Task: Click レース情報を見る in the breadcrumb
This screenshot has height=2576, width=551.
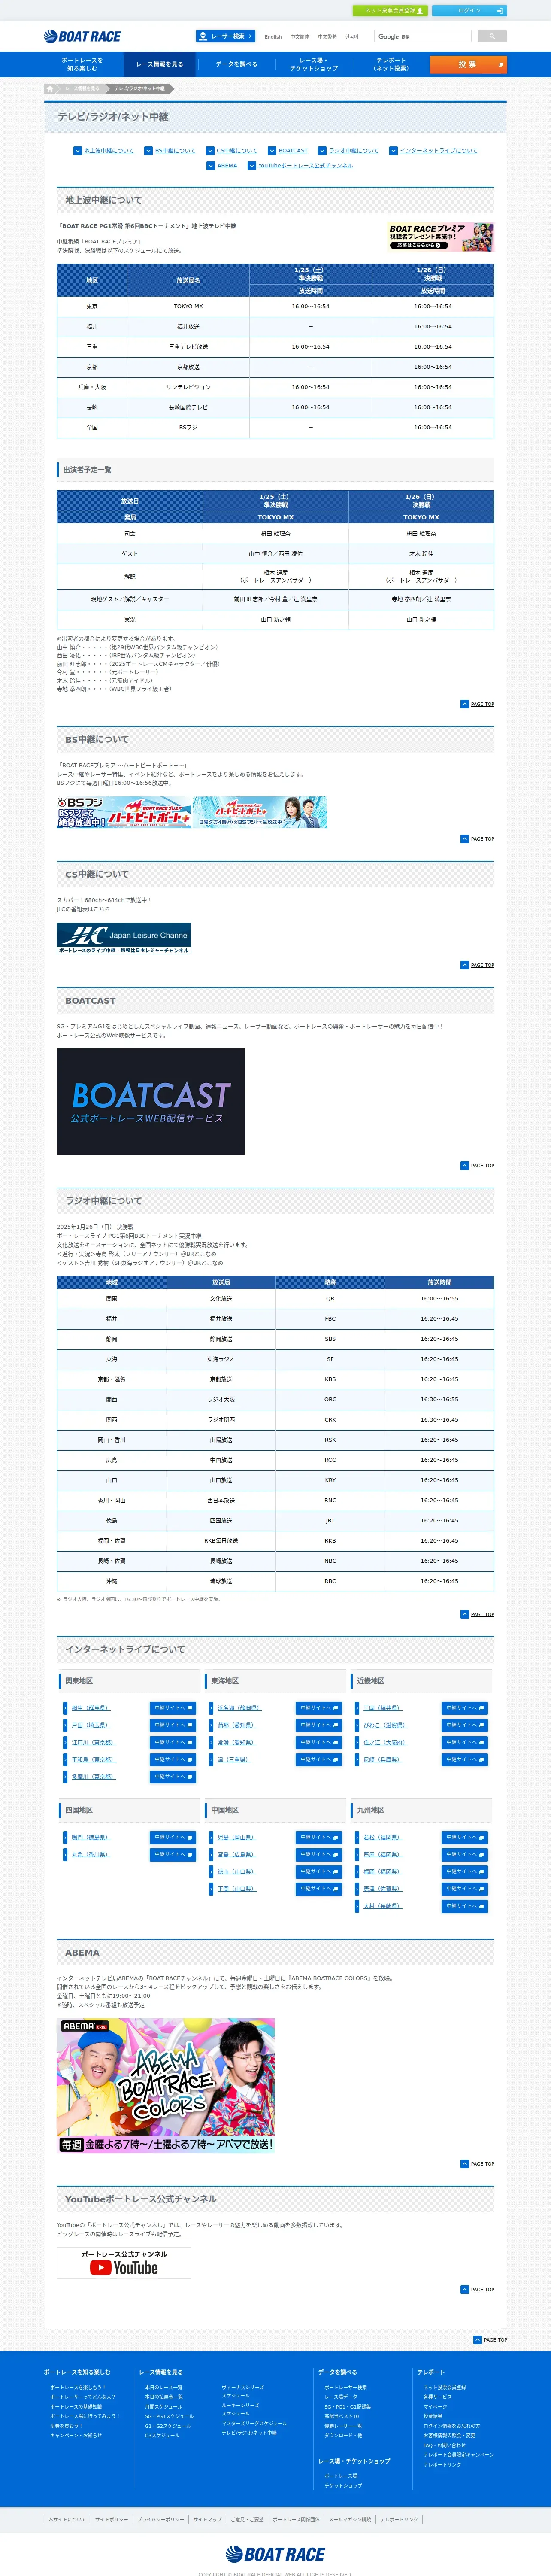Action: [82, 88]
